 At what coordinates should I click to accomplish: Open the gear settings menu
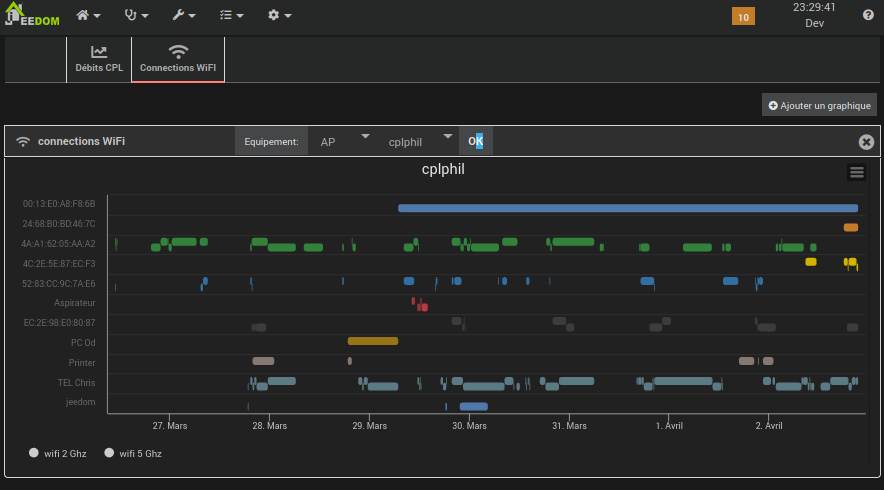click(280, 16)
